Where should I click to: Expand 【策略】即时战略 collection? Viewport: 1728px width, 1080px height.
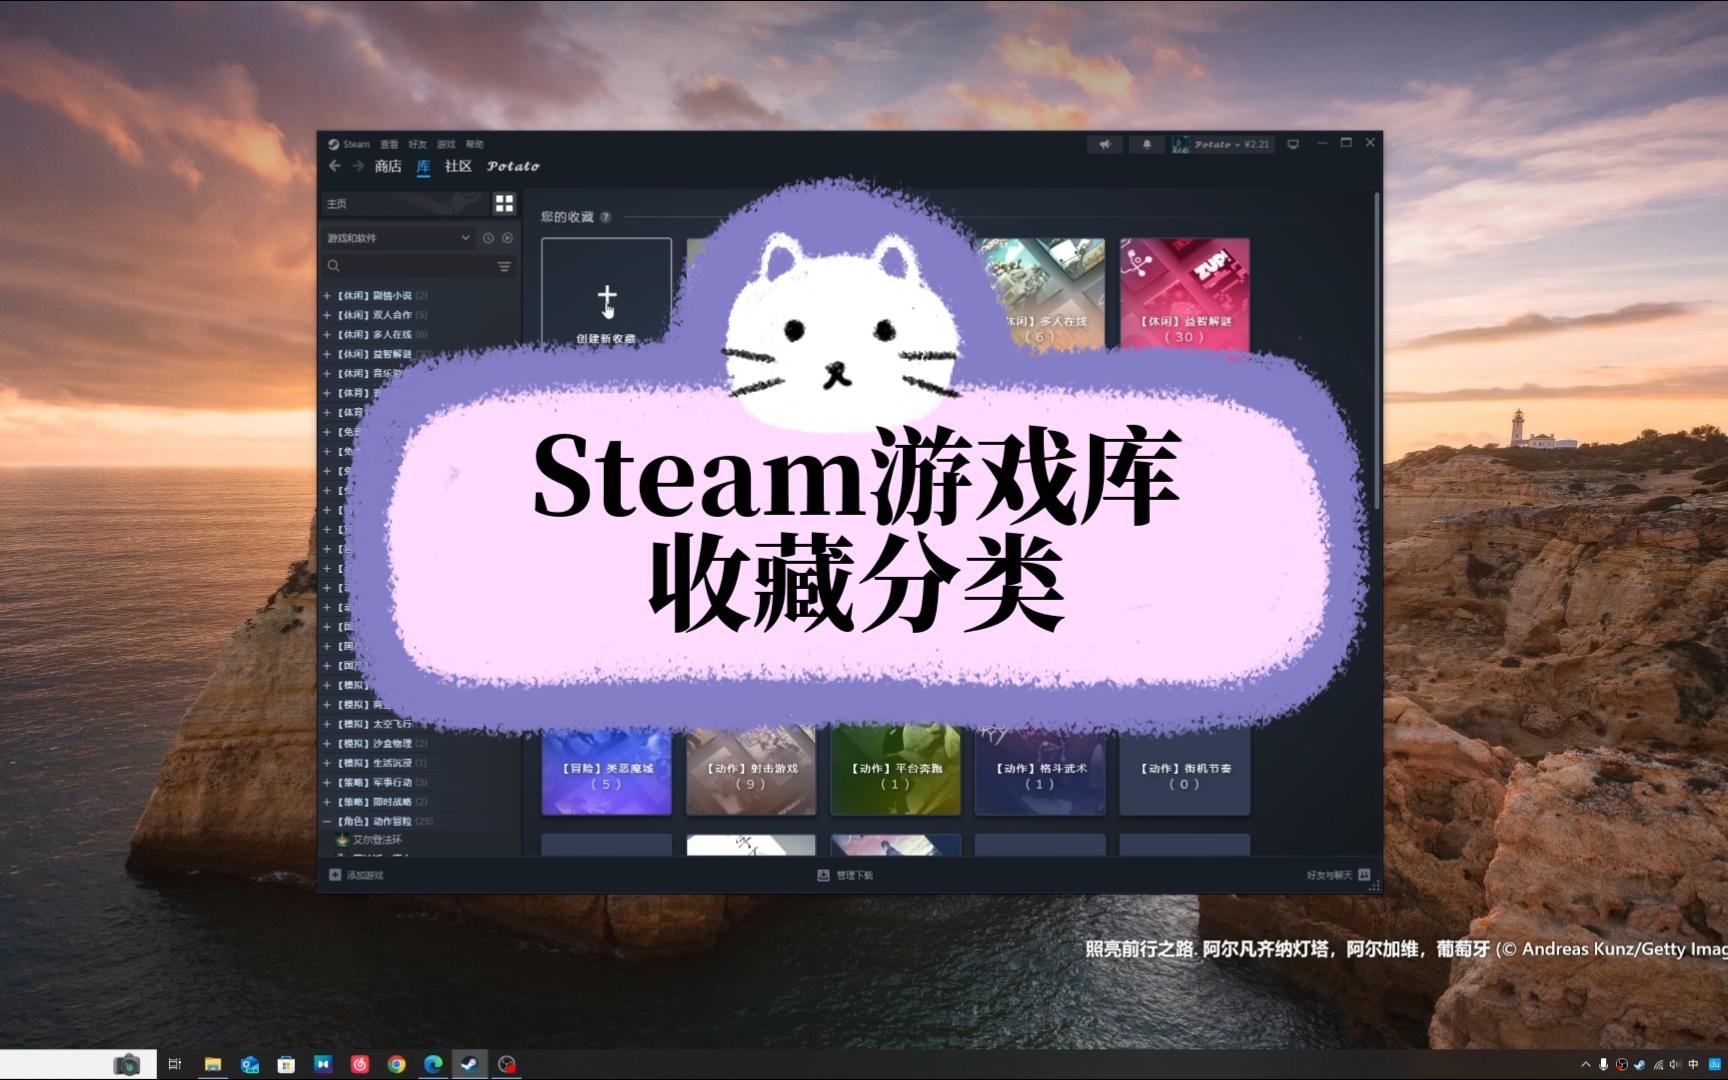[x=327, y=802]
